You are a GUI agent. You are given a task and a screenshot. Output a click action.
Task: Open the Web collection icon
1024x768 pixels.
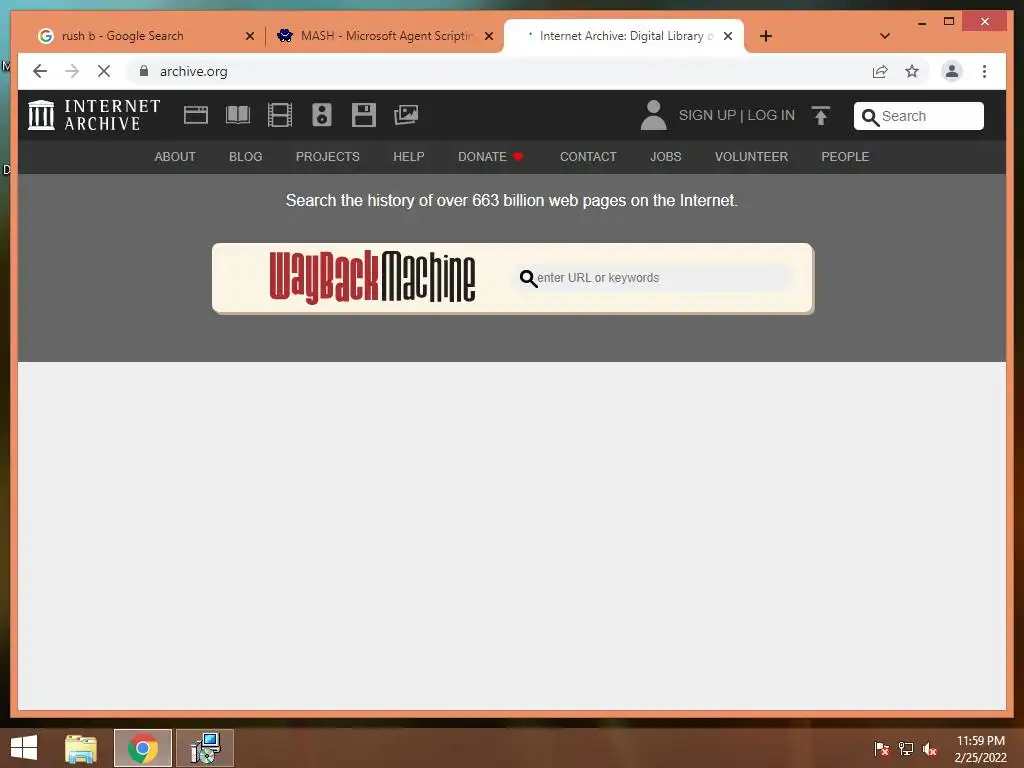(195, 115)
